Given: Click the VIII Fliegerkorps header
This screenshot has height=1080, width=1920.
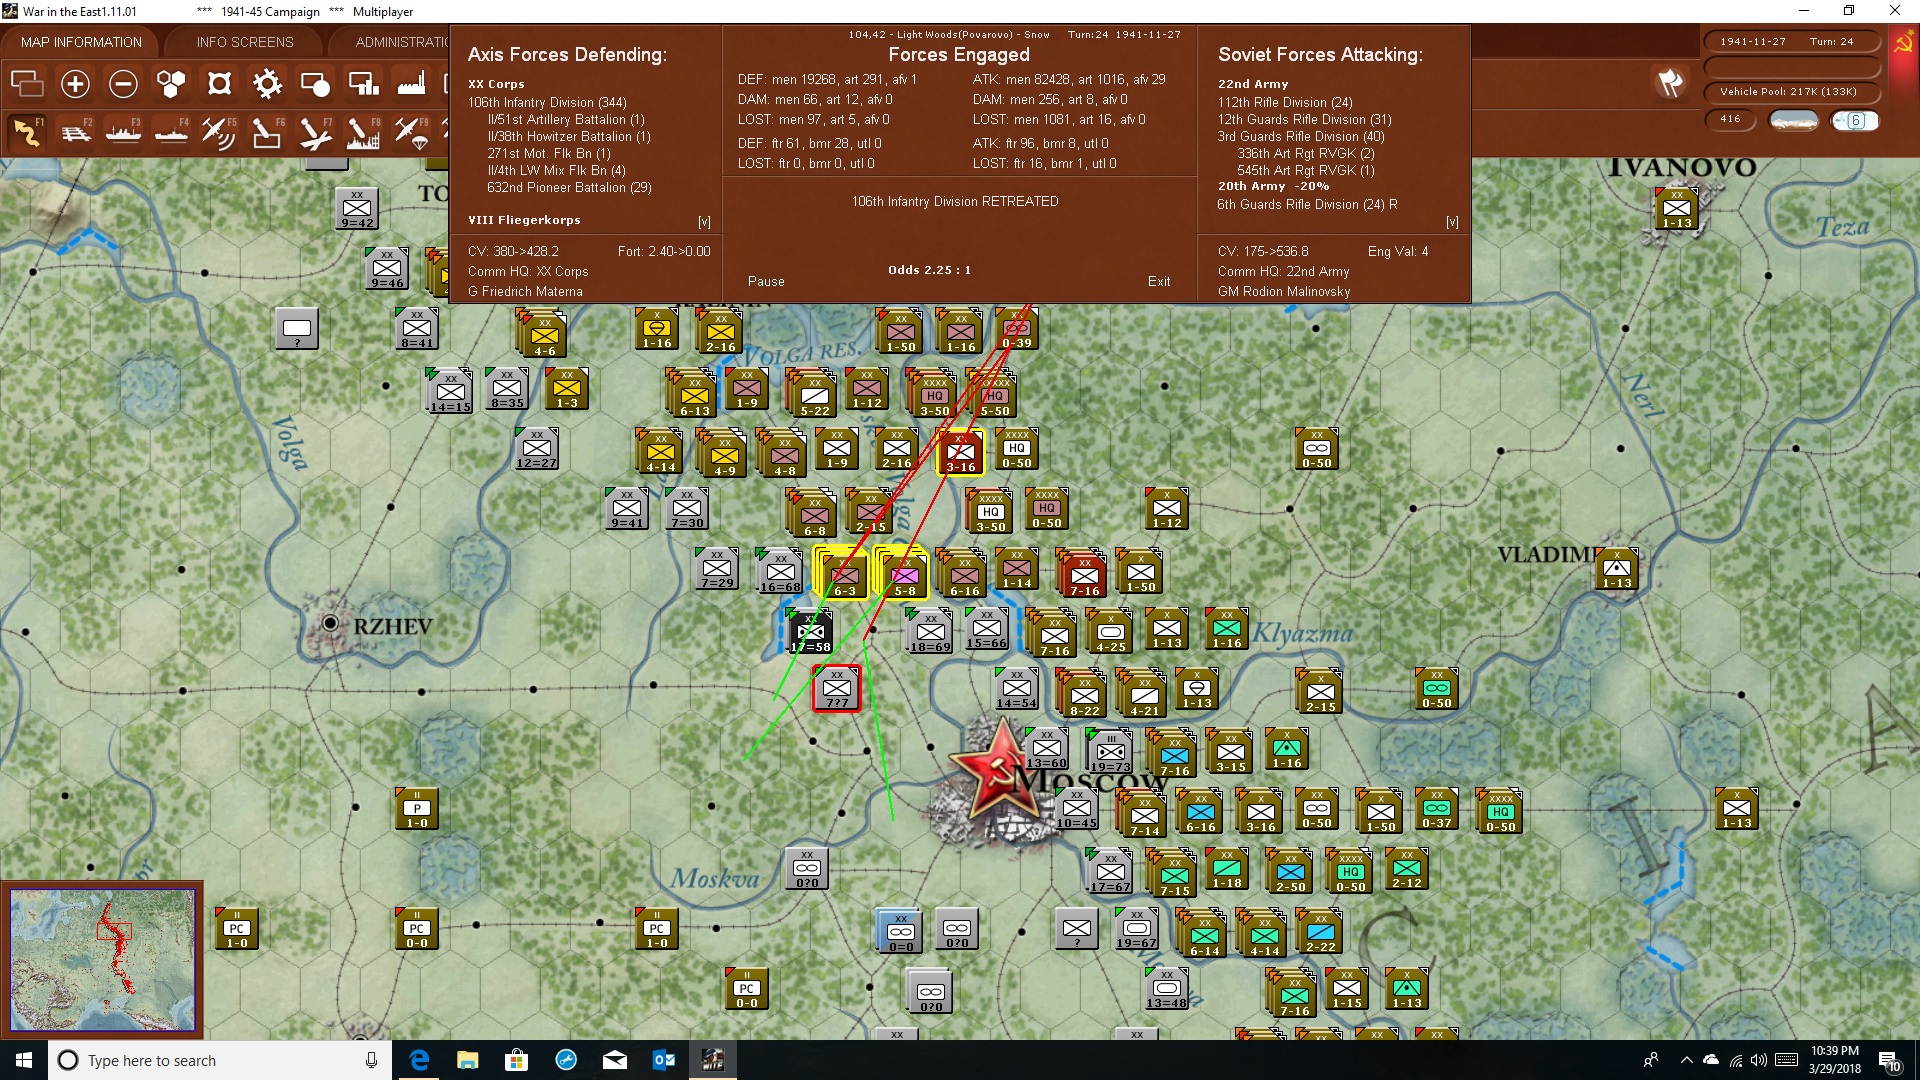Looking at the screenshot, I should coord(524,220).
